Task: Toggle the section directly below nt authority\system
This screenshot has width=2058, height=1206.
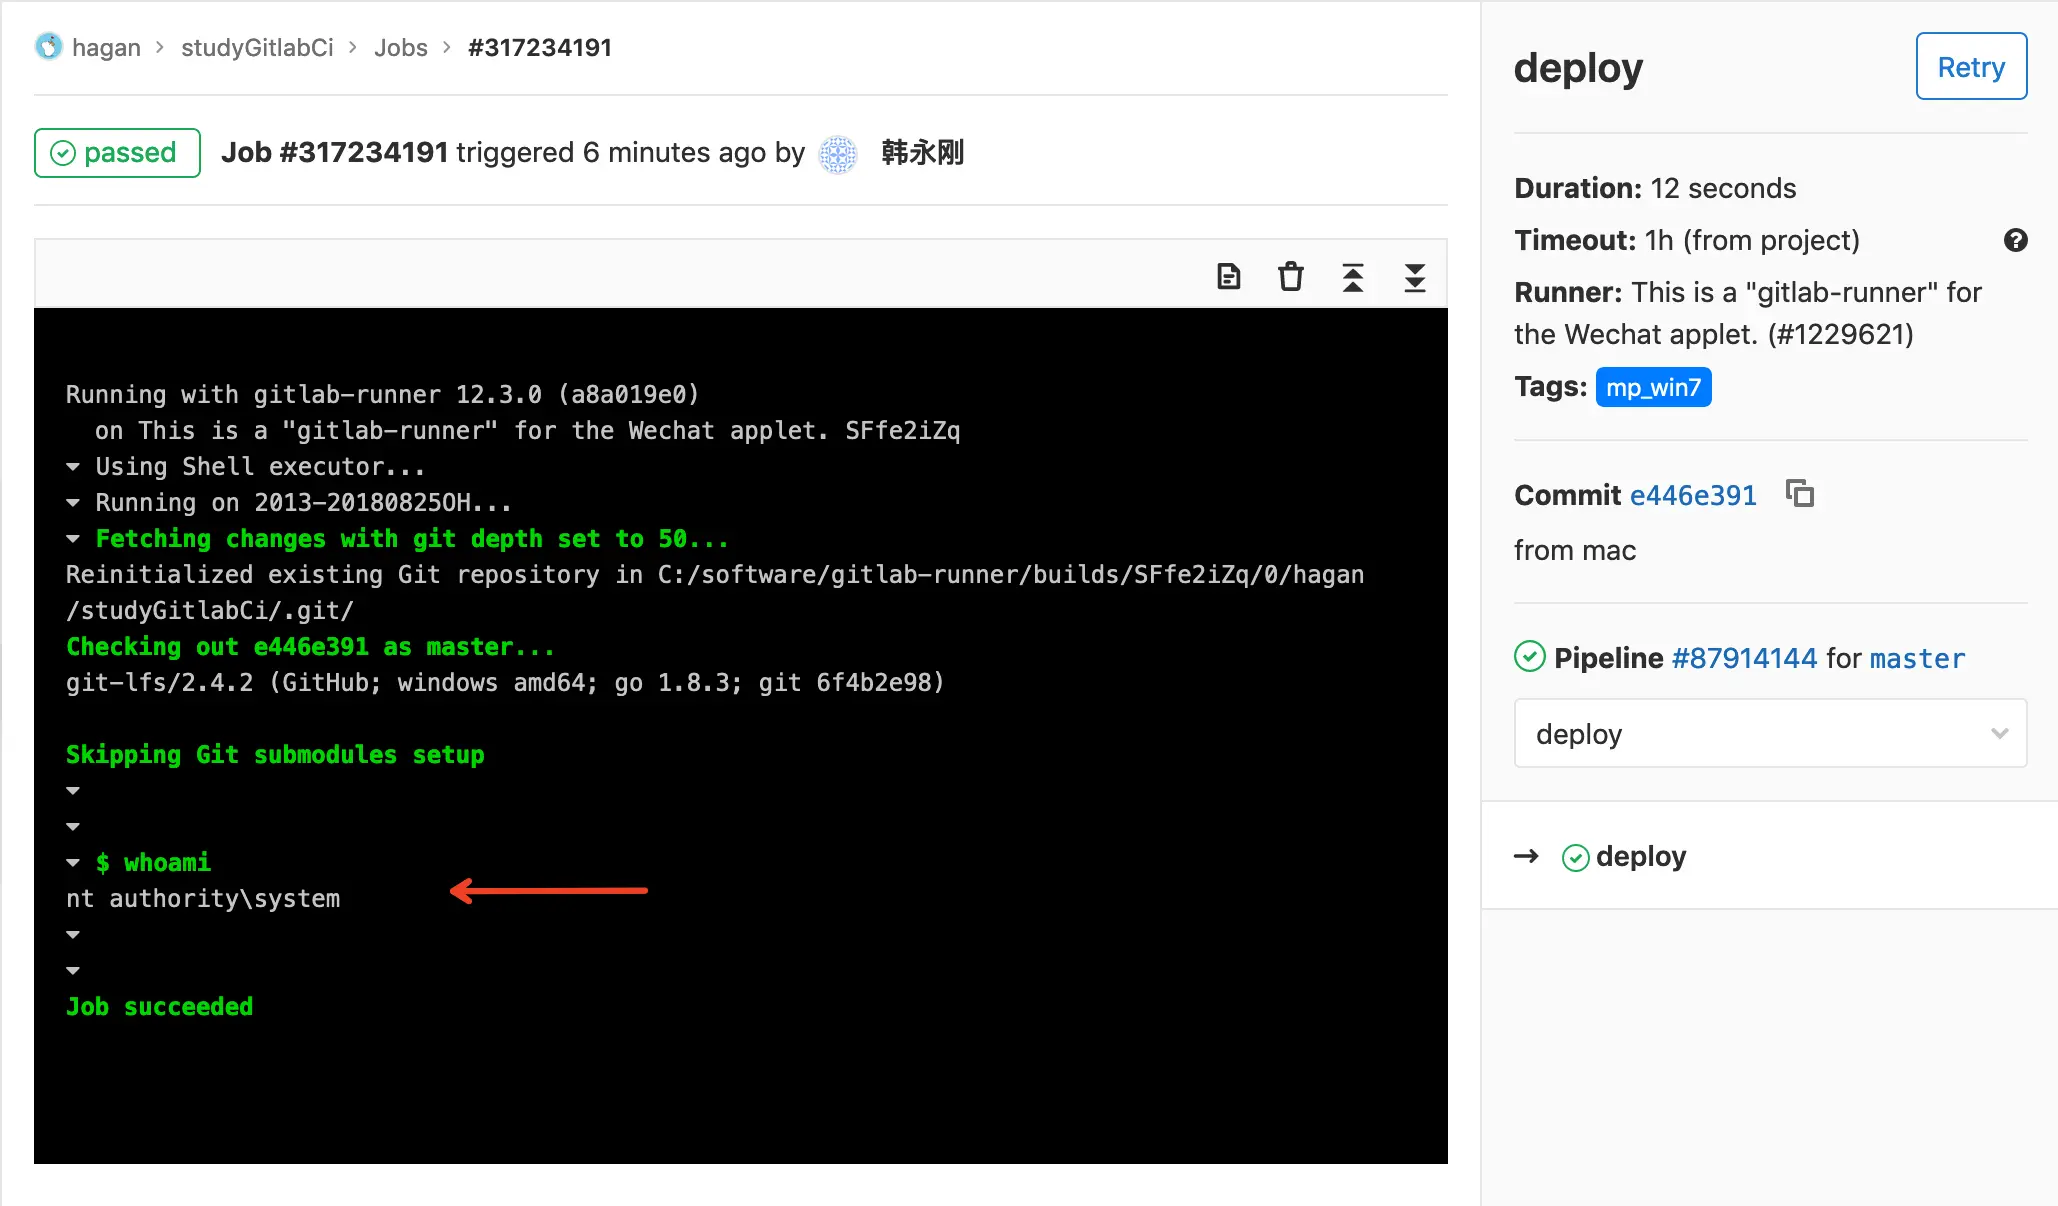Action: [x=73, y=934]
